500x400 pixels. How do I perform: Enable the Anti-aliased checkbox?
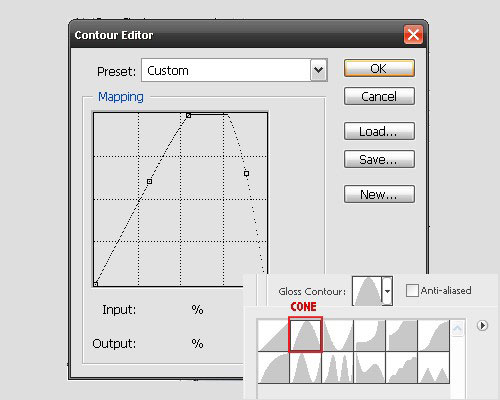coord(412,290)
